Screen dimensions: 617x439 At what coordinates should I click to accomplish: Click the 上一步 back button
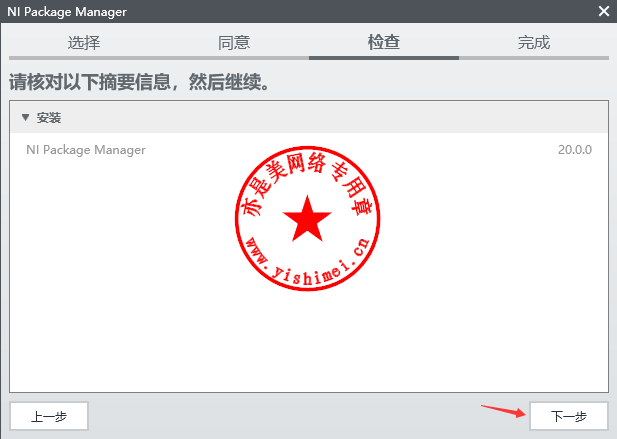click(49, 416)
